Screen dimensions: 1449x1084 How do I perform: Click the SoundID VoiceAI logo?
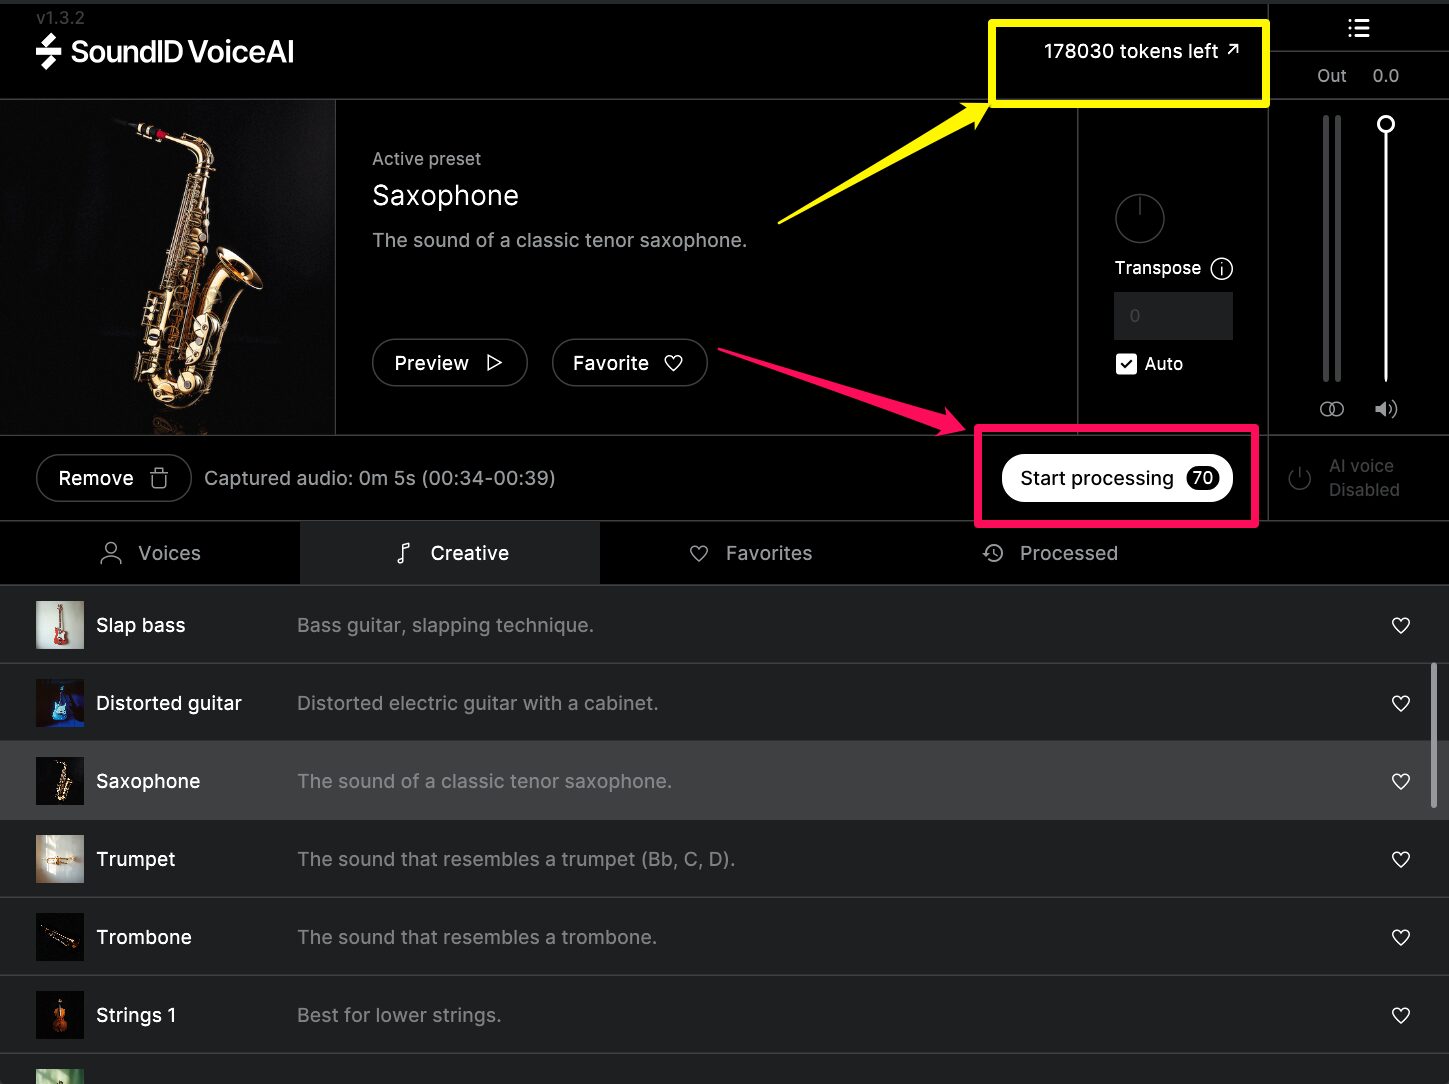click(165, 51)
